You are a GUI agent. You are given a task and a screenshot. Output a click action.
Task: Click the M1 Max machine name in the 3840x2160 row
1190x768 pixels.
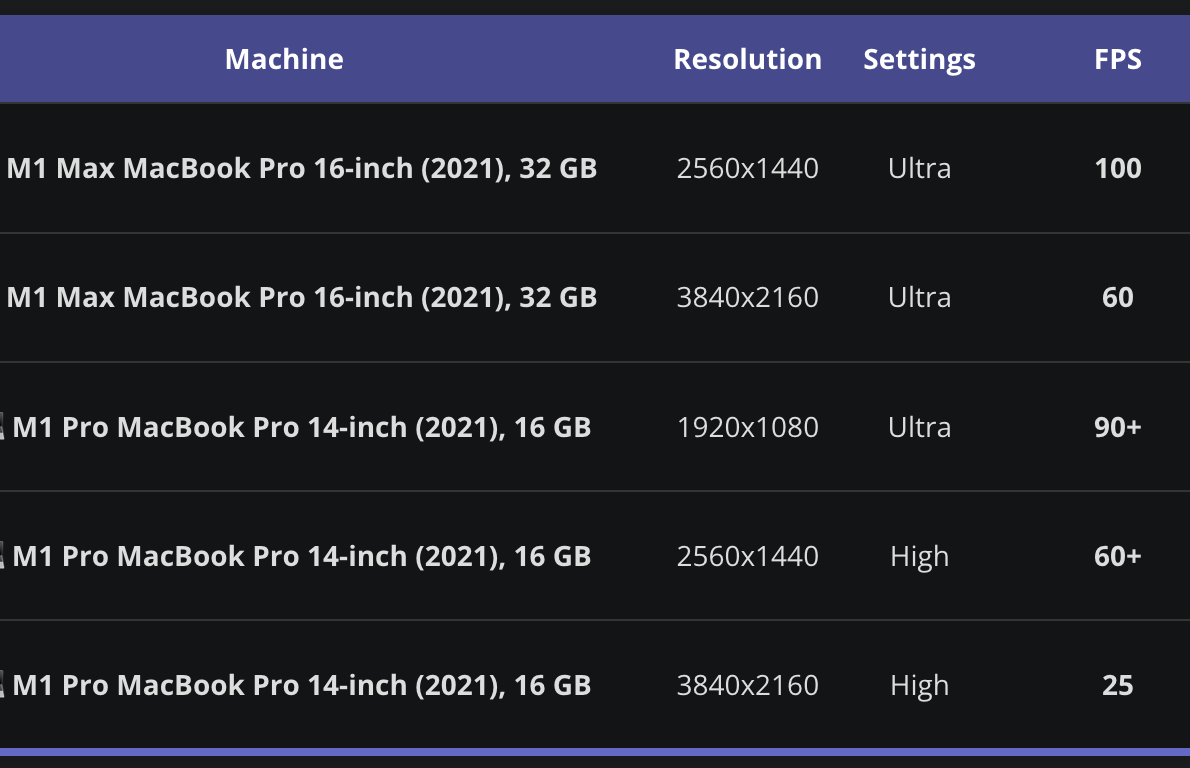click(x=302, y=297)
